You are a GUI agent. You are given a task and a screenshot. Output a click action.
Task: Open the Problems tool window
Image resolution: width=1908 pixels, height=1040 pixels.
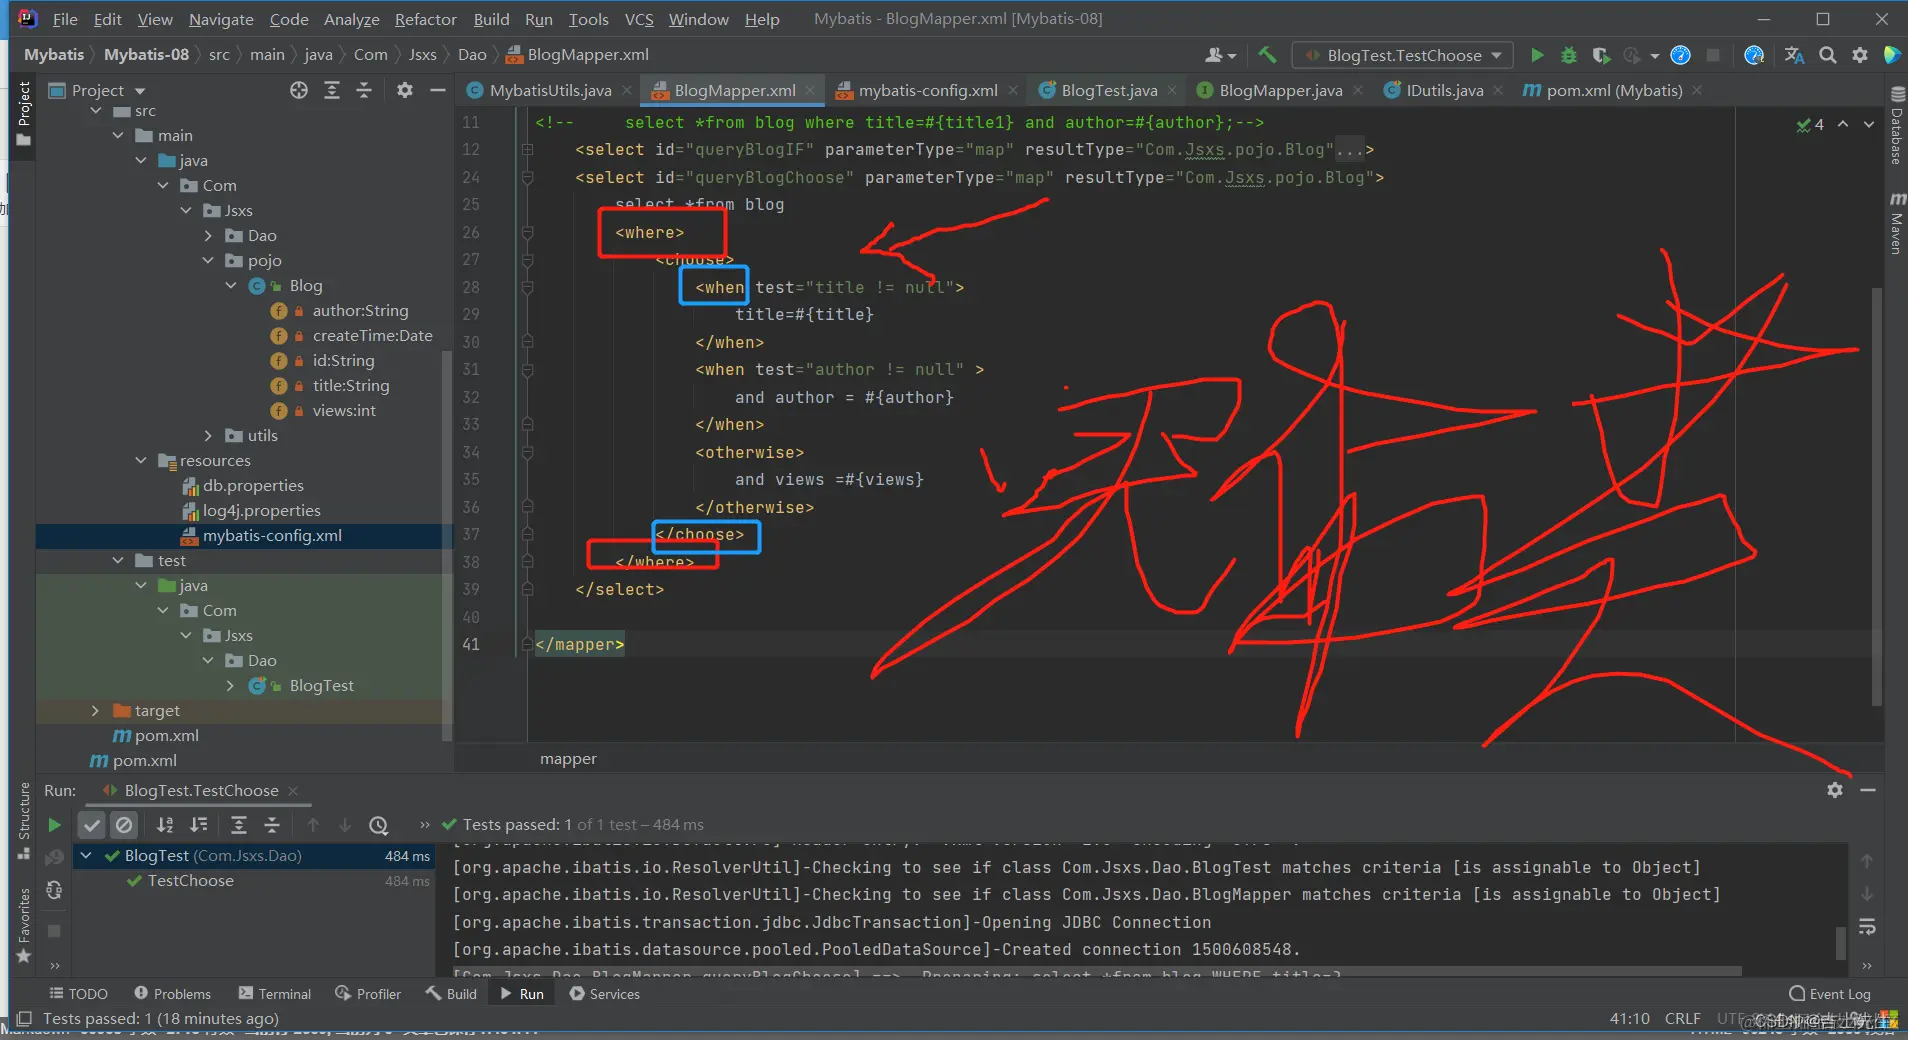[173, 994]
